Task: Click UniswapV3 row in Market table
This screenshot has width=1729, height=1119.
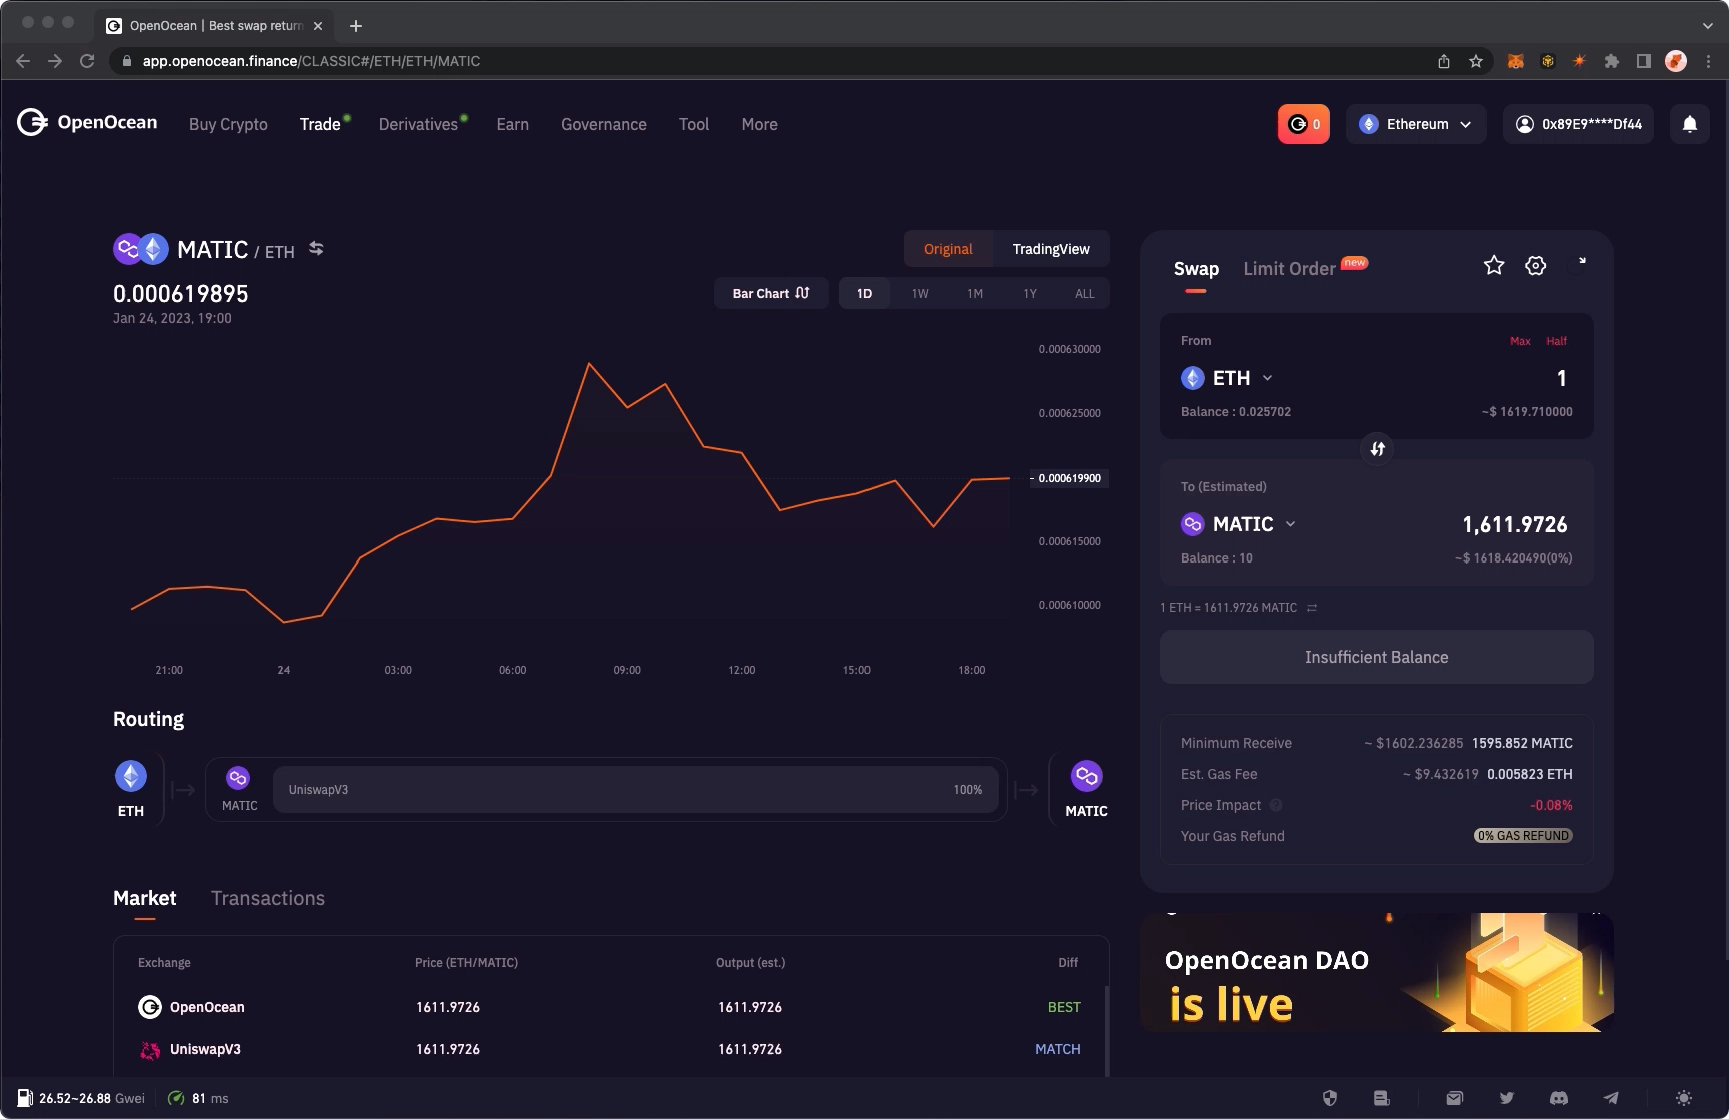Action: click(x=609, y=1049)
